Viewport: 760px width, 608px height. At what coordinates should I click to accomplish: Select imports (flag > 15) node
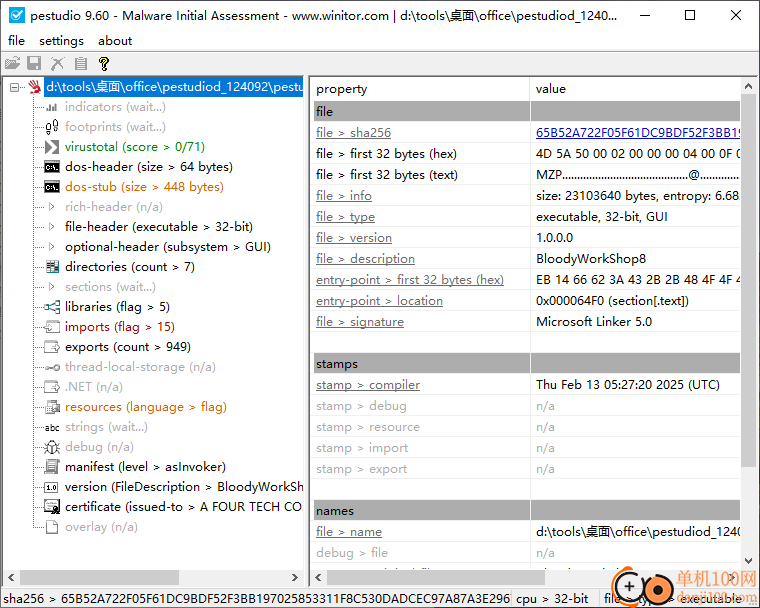(x=120, y=327)
